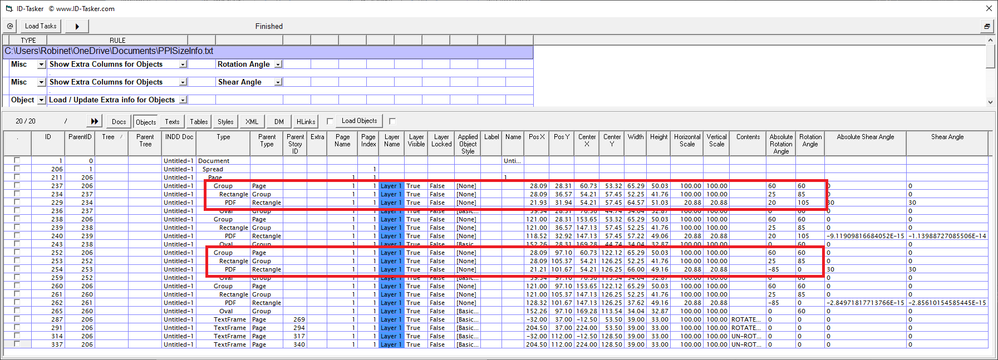This screenshot has height=360, width=998.
Task: Tick the checkbox for row ID 254
Action: point(17,269)
